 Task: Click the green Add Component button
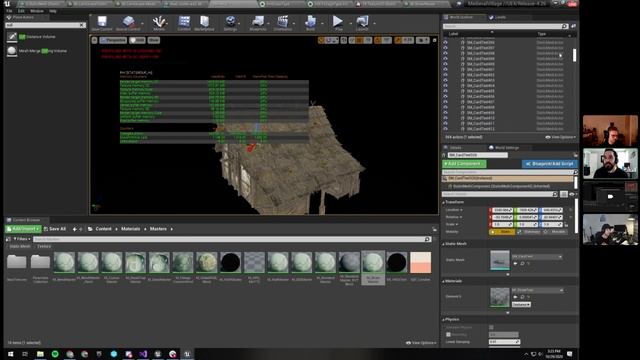pyautogui.click(x=464, y=164)
